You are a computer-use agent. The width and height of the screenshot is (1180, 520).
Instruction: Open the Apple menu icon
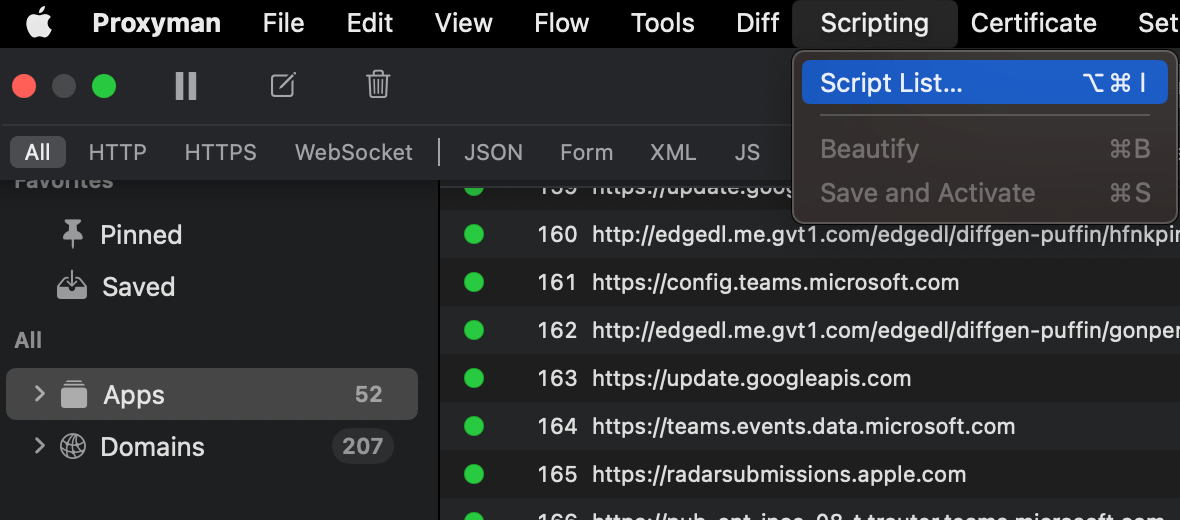[39, 23]
